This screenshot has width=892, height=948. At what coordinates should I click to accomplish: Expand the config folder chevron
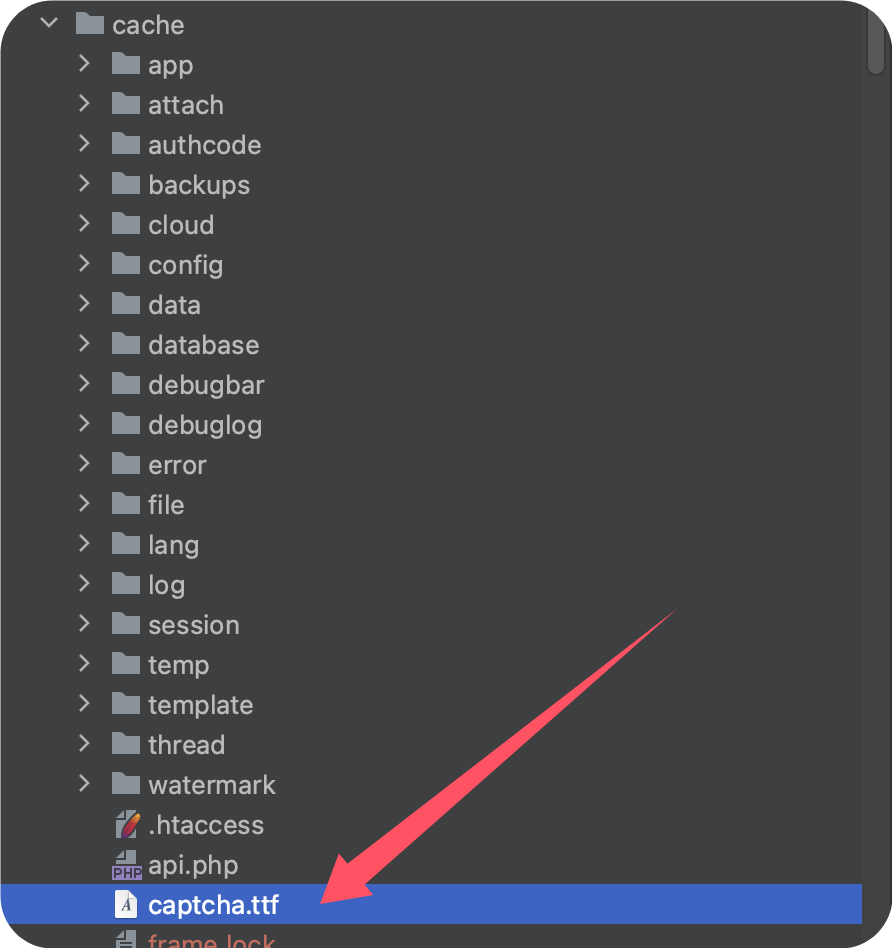click(84, 264)
